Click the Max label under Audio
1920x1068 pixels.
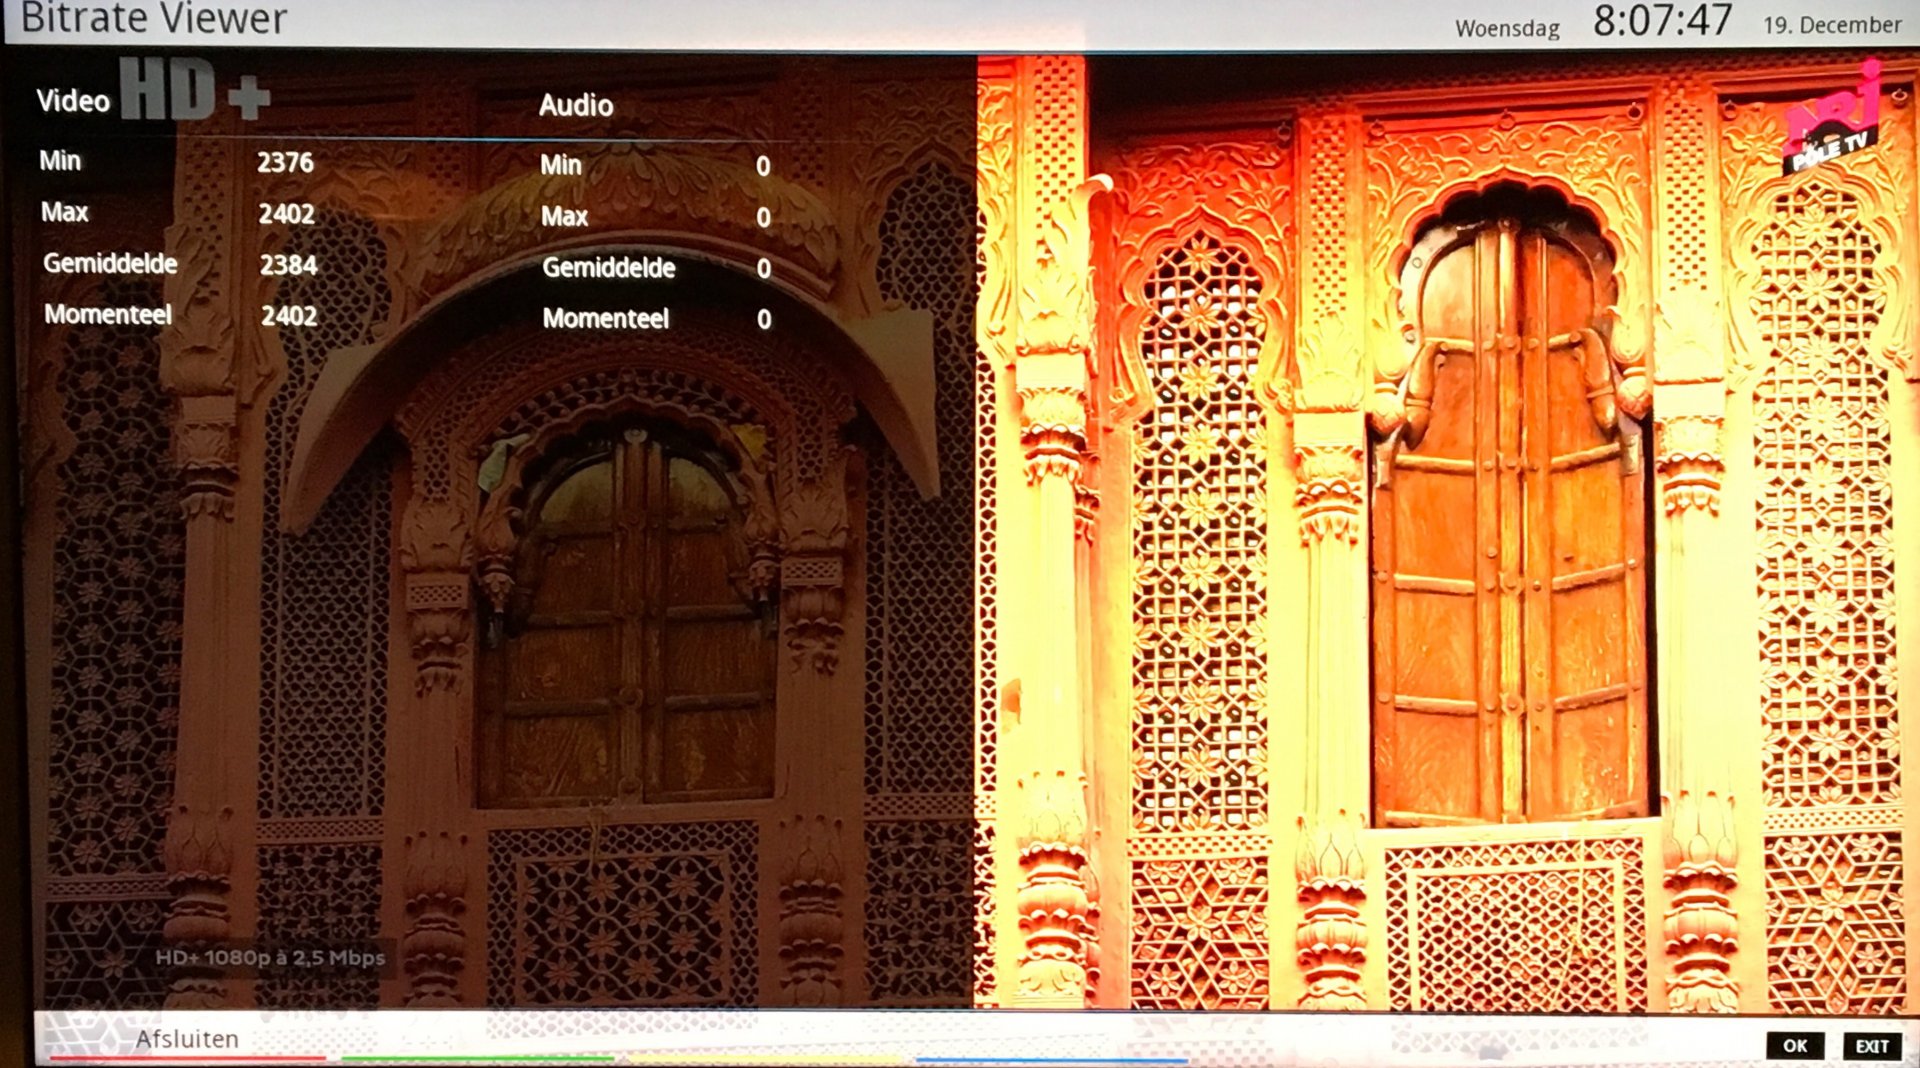[x=565, y=216]
